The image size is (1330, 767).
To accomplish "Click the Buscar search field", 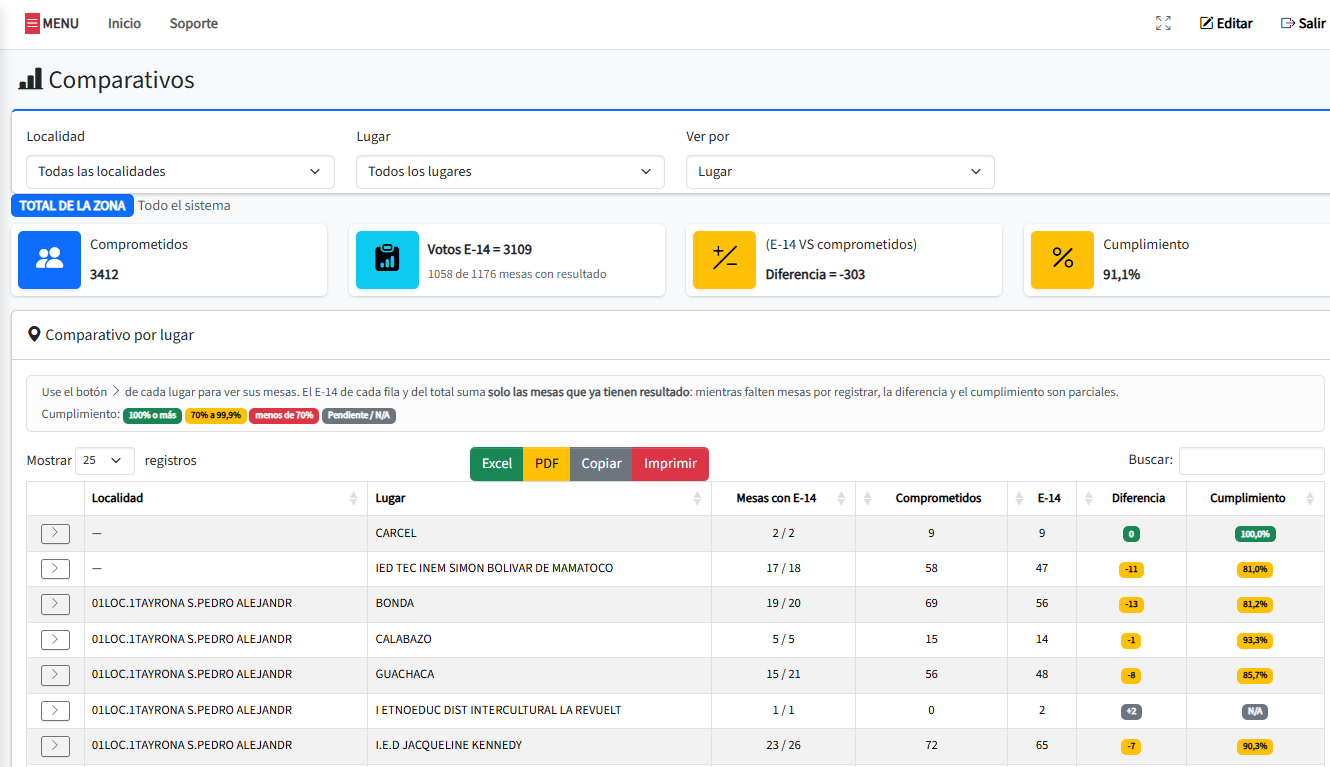I will [1252, 461].
